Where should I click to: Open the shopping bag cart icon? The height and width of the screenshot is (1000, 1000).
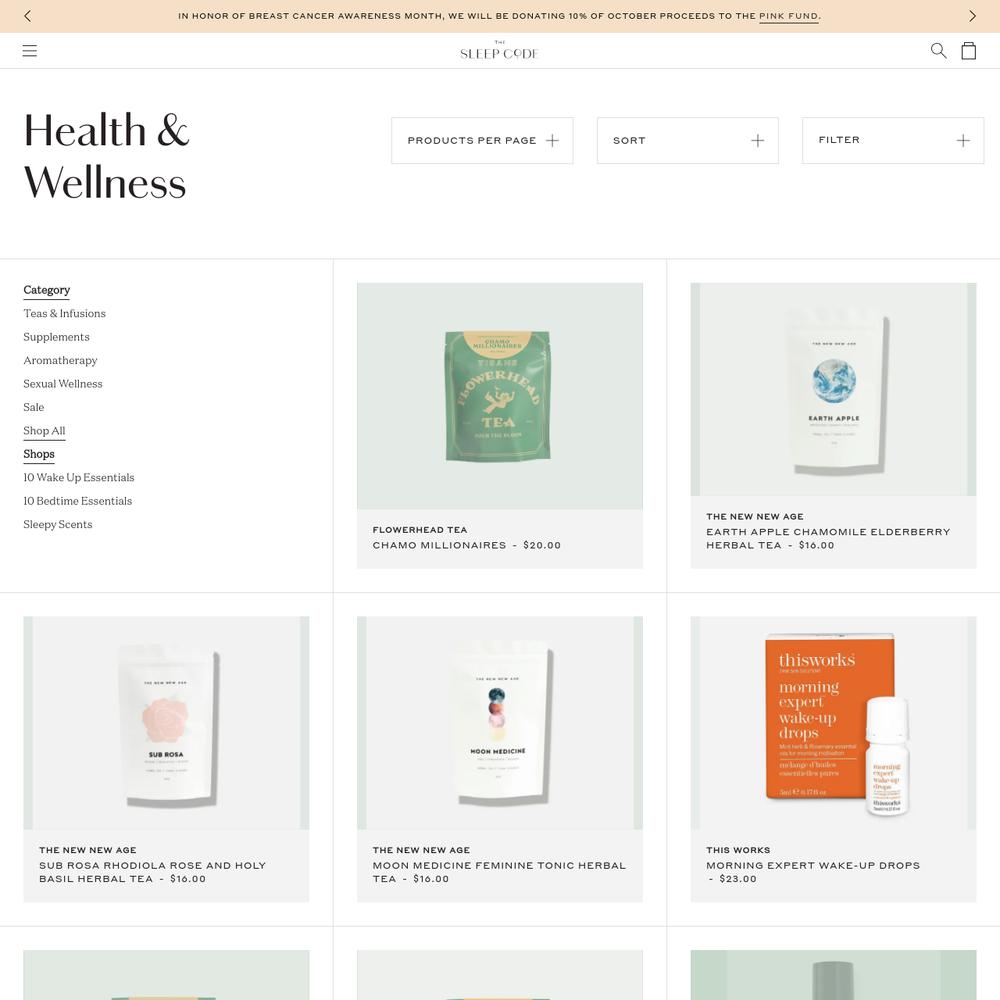point(968,50)
